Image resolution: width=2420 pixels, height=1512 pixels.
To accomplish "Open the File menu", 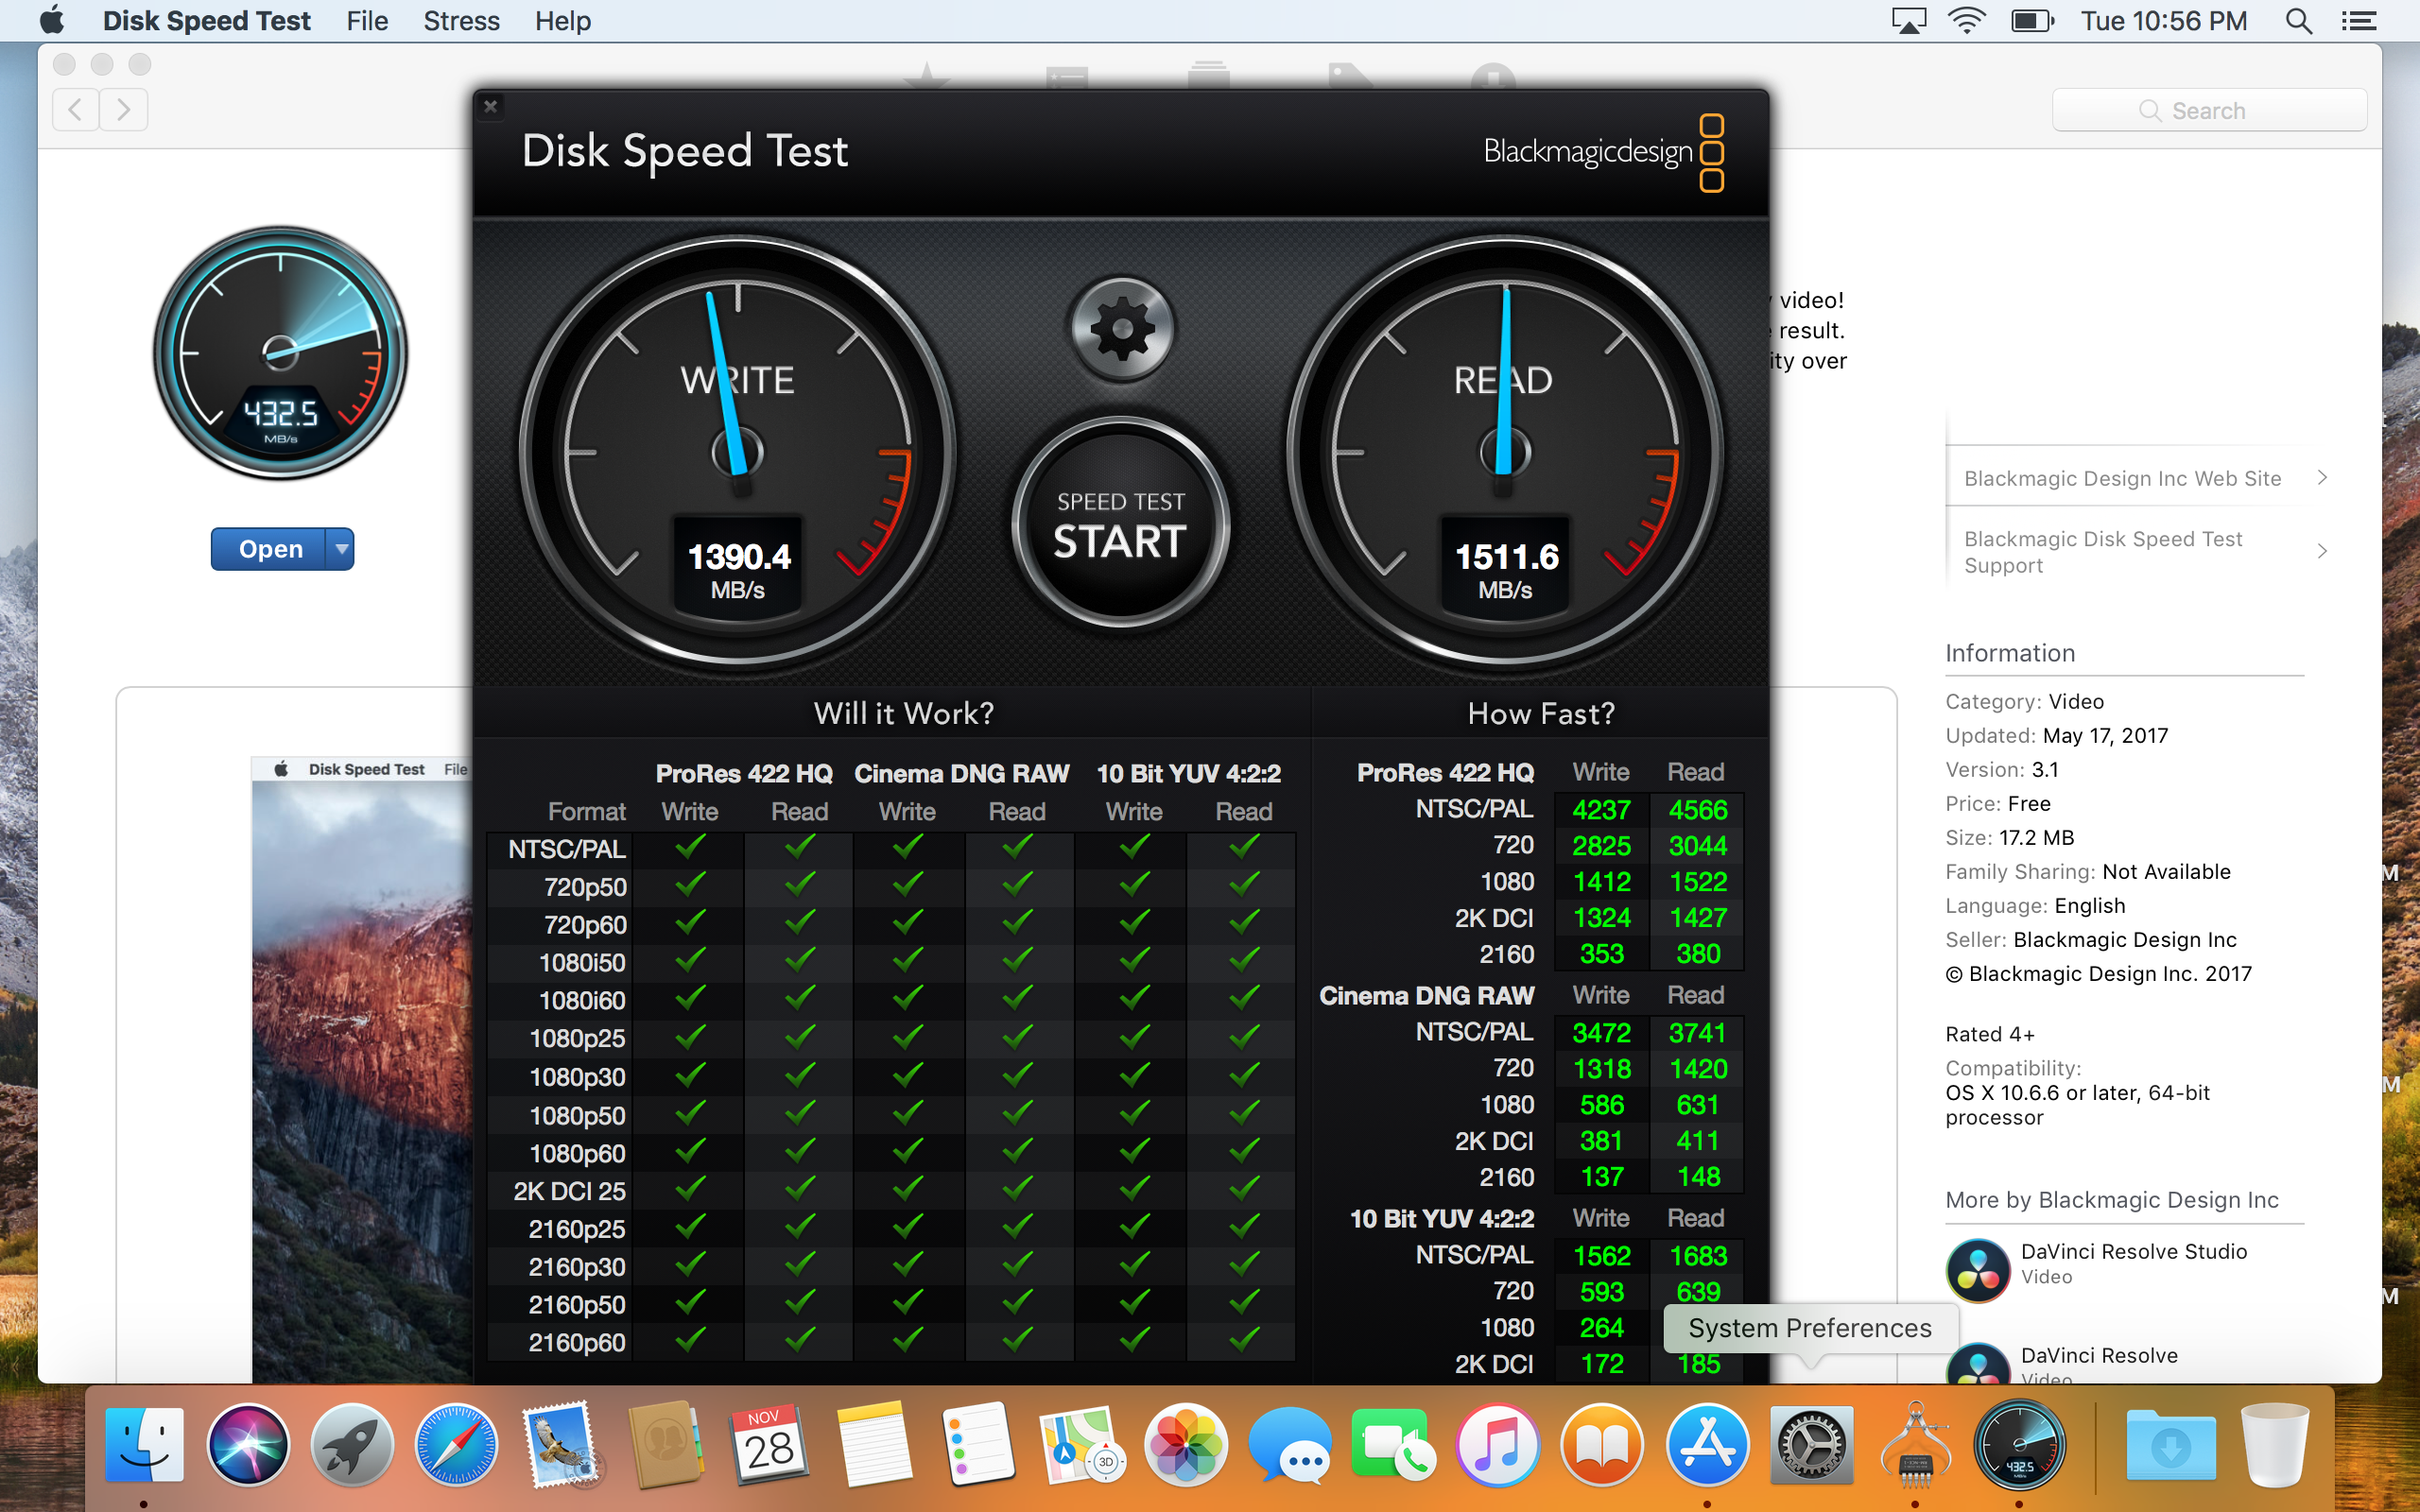I will coord(367,20).
